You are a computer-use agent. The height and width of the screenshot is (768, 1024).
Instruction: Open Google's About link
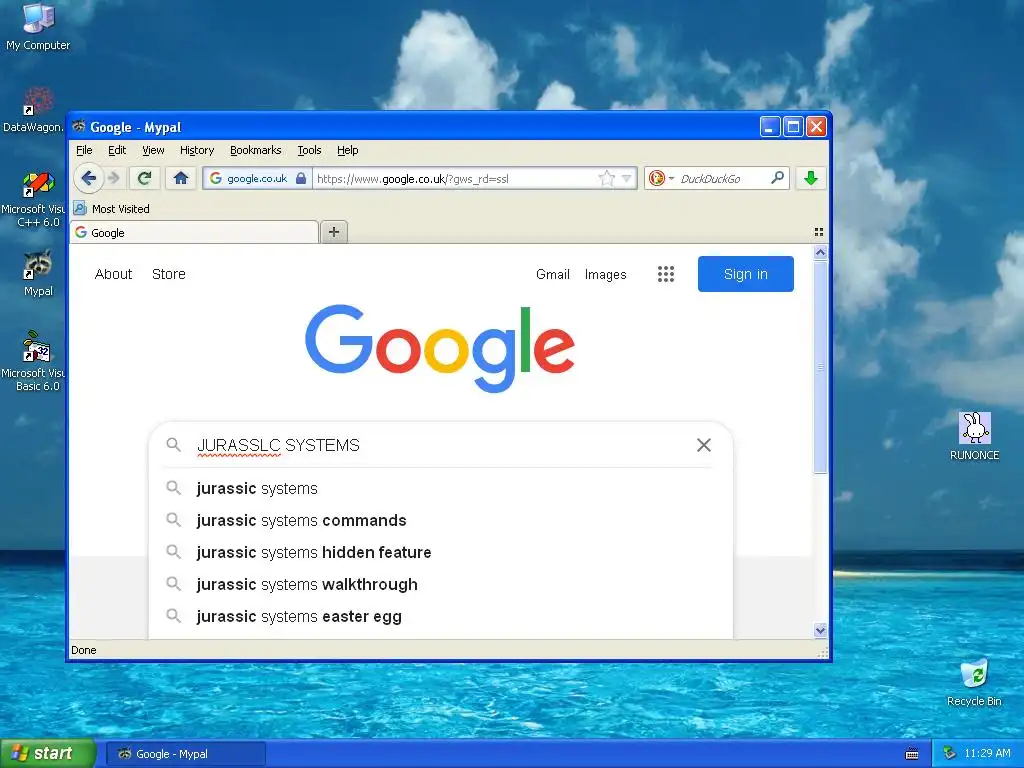[113, 274]
